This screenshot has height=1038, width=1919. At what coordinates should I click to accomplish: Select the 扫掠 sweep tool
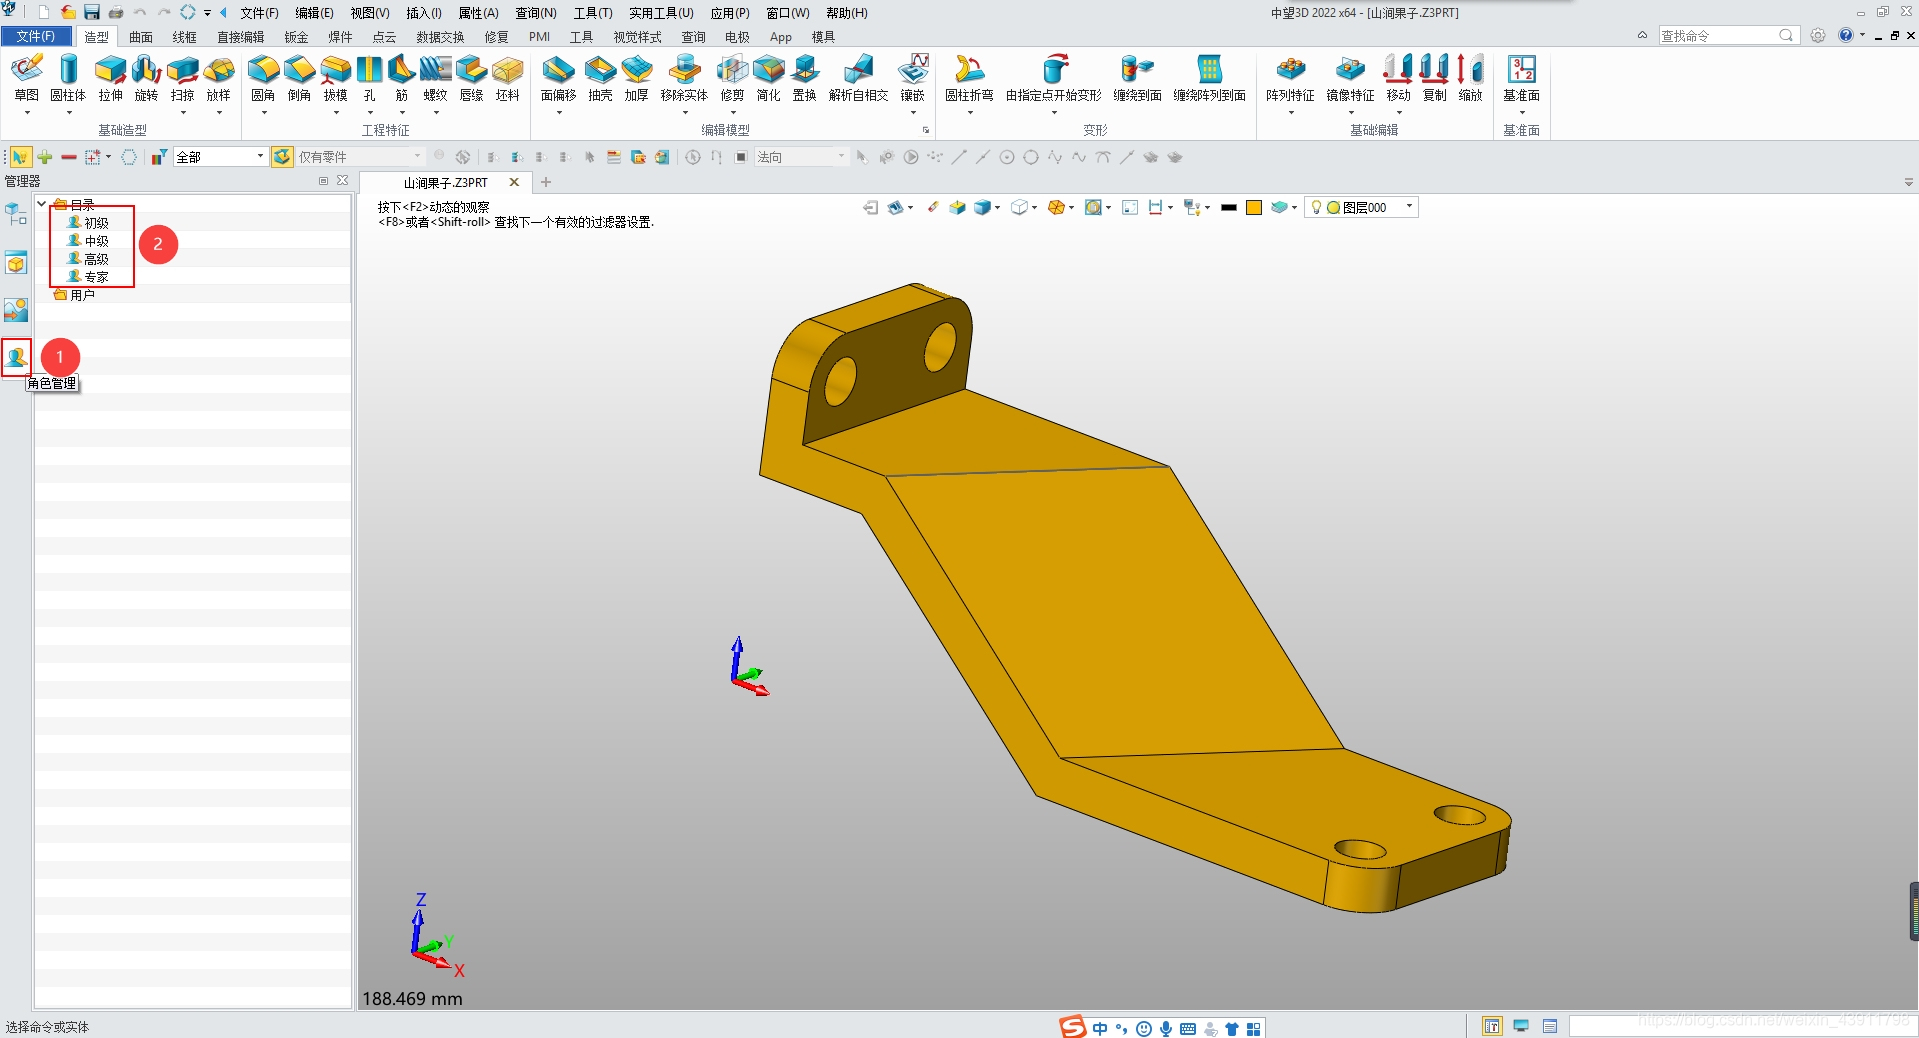tap(182, 78)
